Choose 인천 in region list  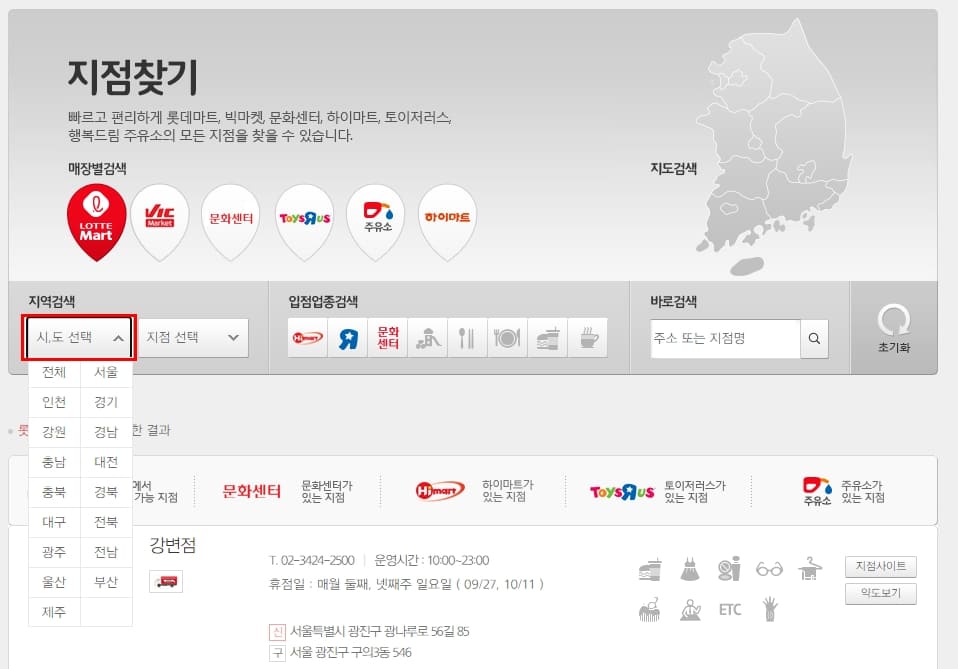pos(54,402)
